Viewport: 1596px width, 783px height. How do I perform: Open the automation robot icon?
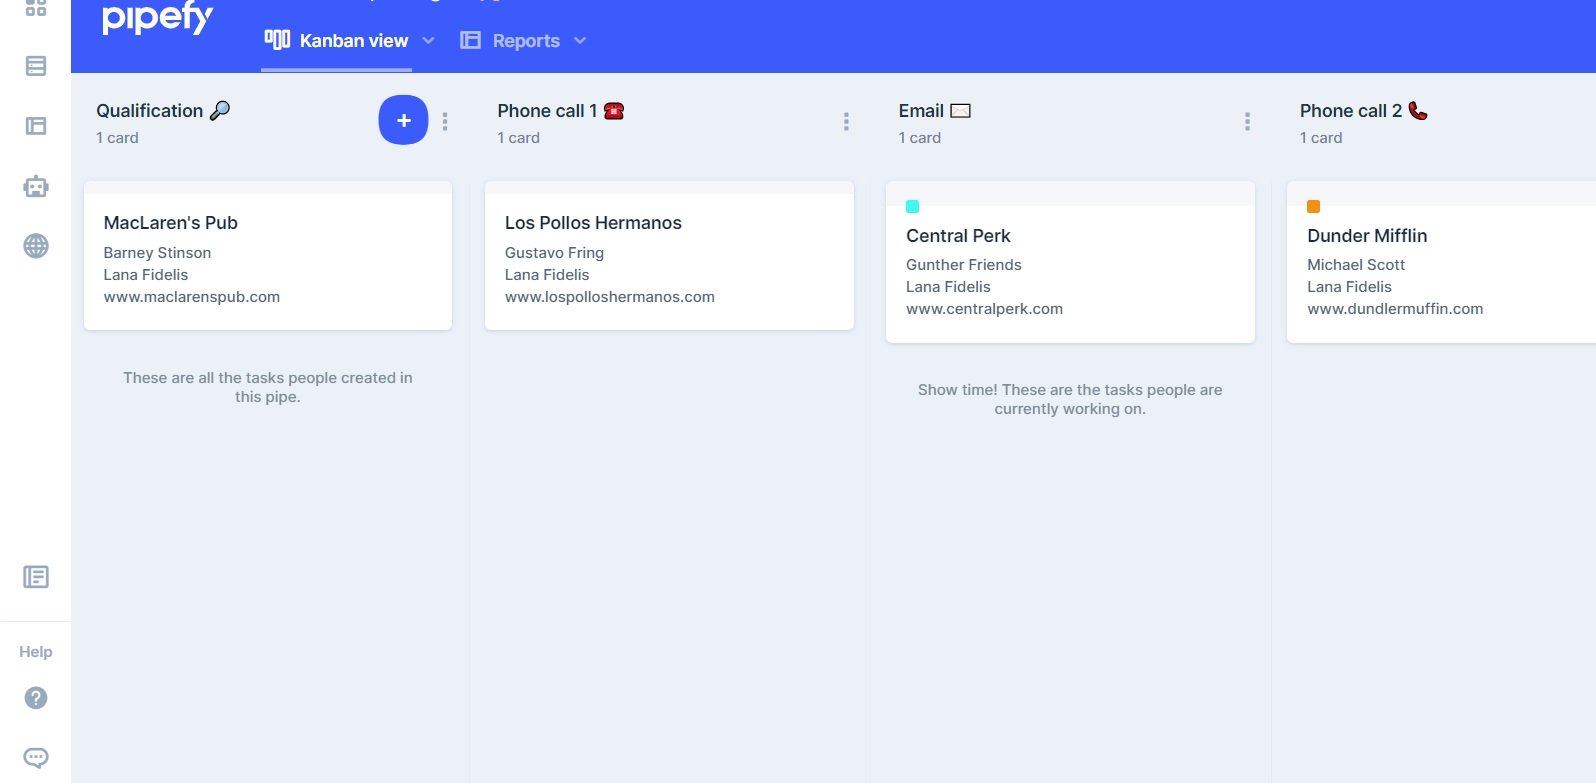(x=36, y=186)
